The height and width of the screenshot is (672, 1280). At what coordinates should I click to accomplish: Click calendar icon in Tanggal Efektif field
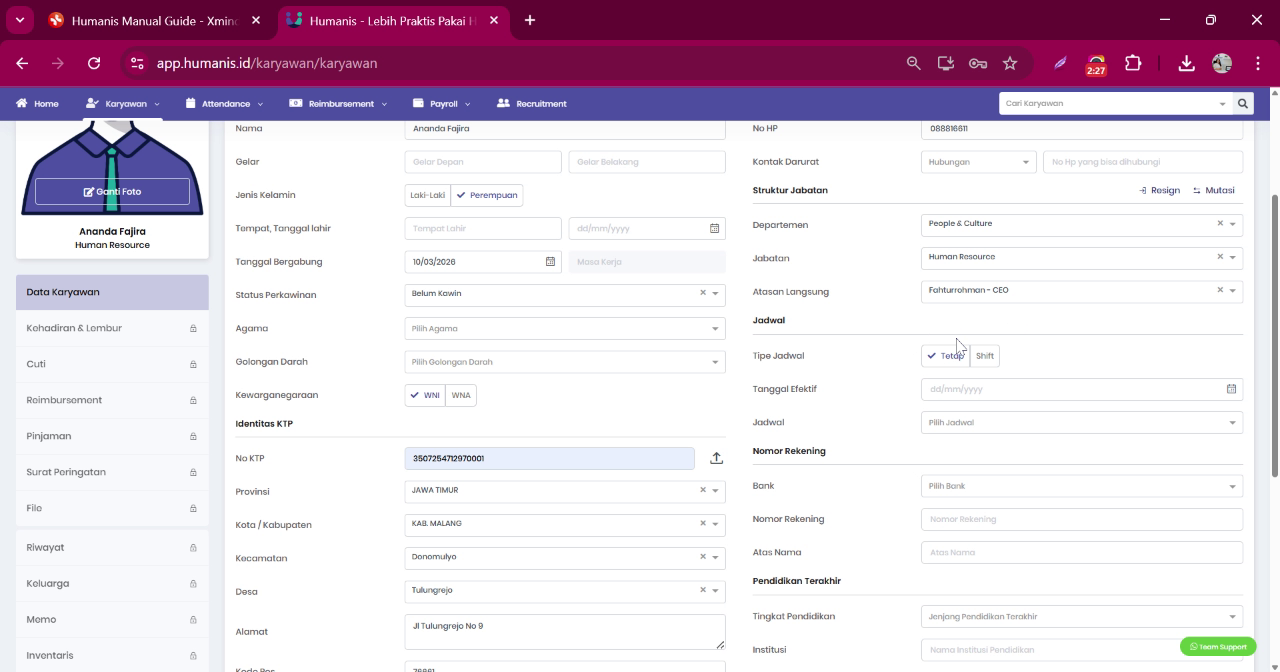(1231, 389)
